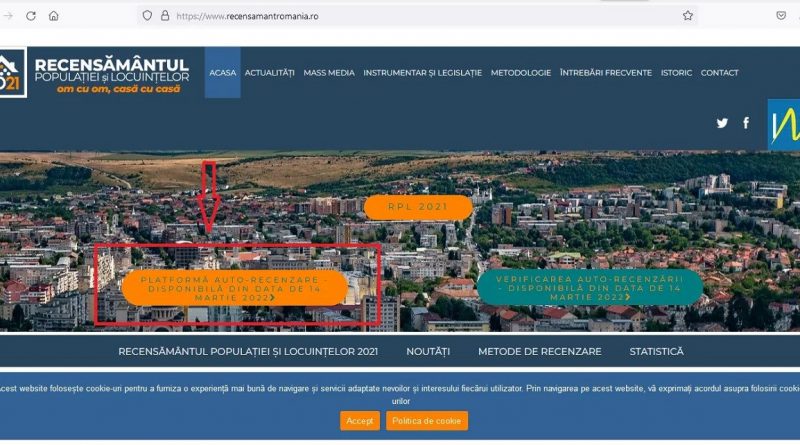
Task: Open the Facebook social icon
Action: pyautogui.click(x=745, y=123)
